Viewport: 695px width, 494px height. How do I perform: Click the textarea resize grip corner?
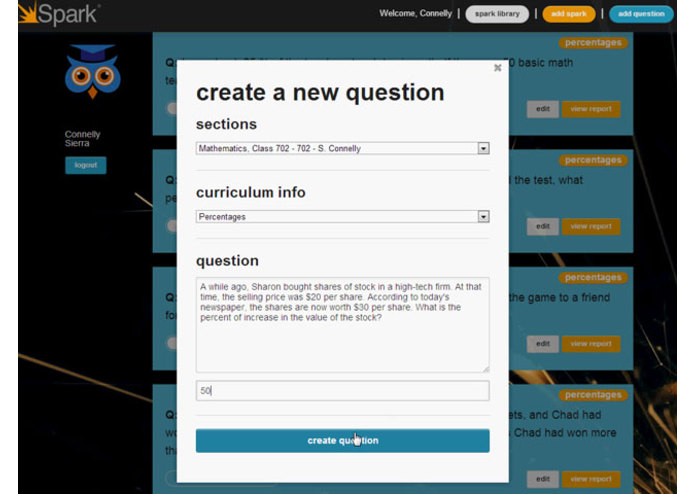[486, 369]
